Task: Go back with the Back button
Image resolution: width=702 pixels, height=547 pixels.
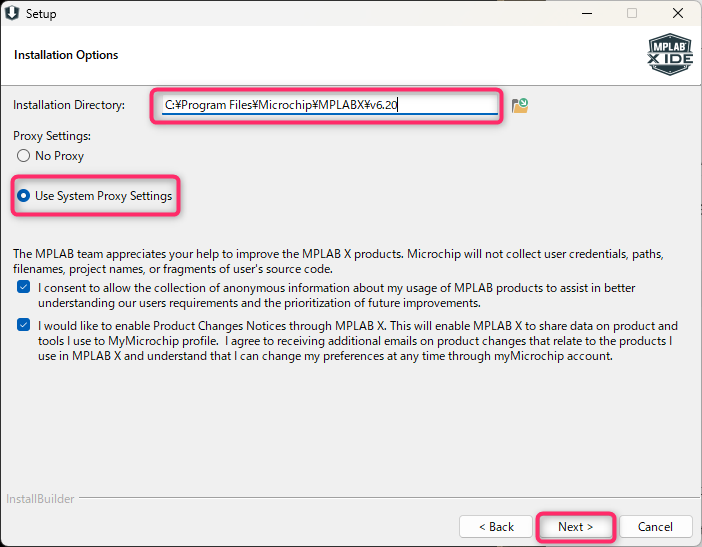Action: pos(496,527)
